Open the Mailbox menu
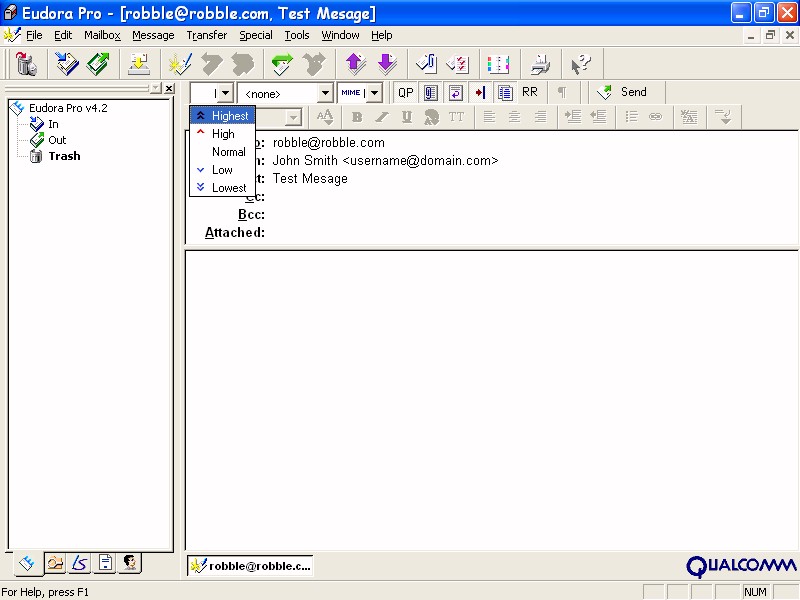The width and height of the screenshot is (800, 600). 102,35
